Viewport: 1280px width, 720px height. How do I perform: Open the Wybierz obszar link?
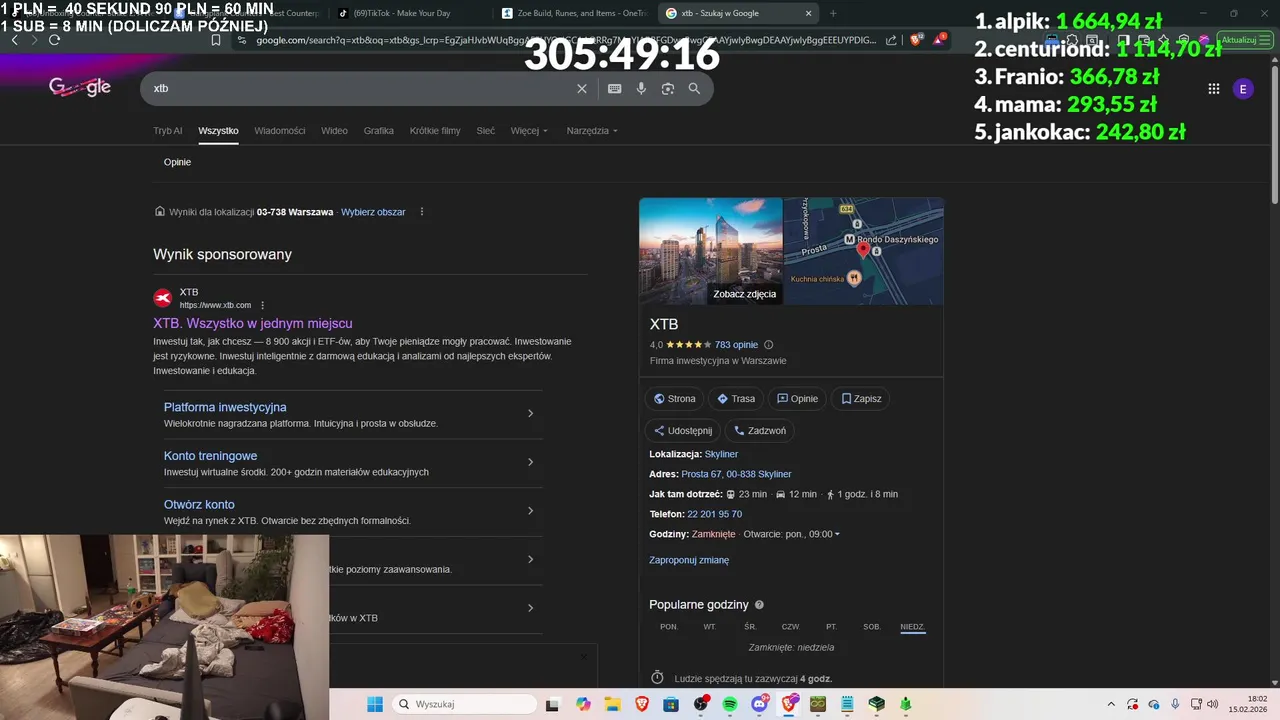tap(373, 212)
